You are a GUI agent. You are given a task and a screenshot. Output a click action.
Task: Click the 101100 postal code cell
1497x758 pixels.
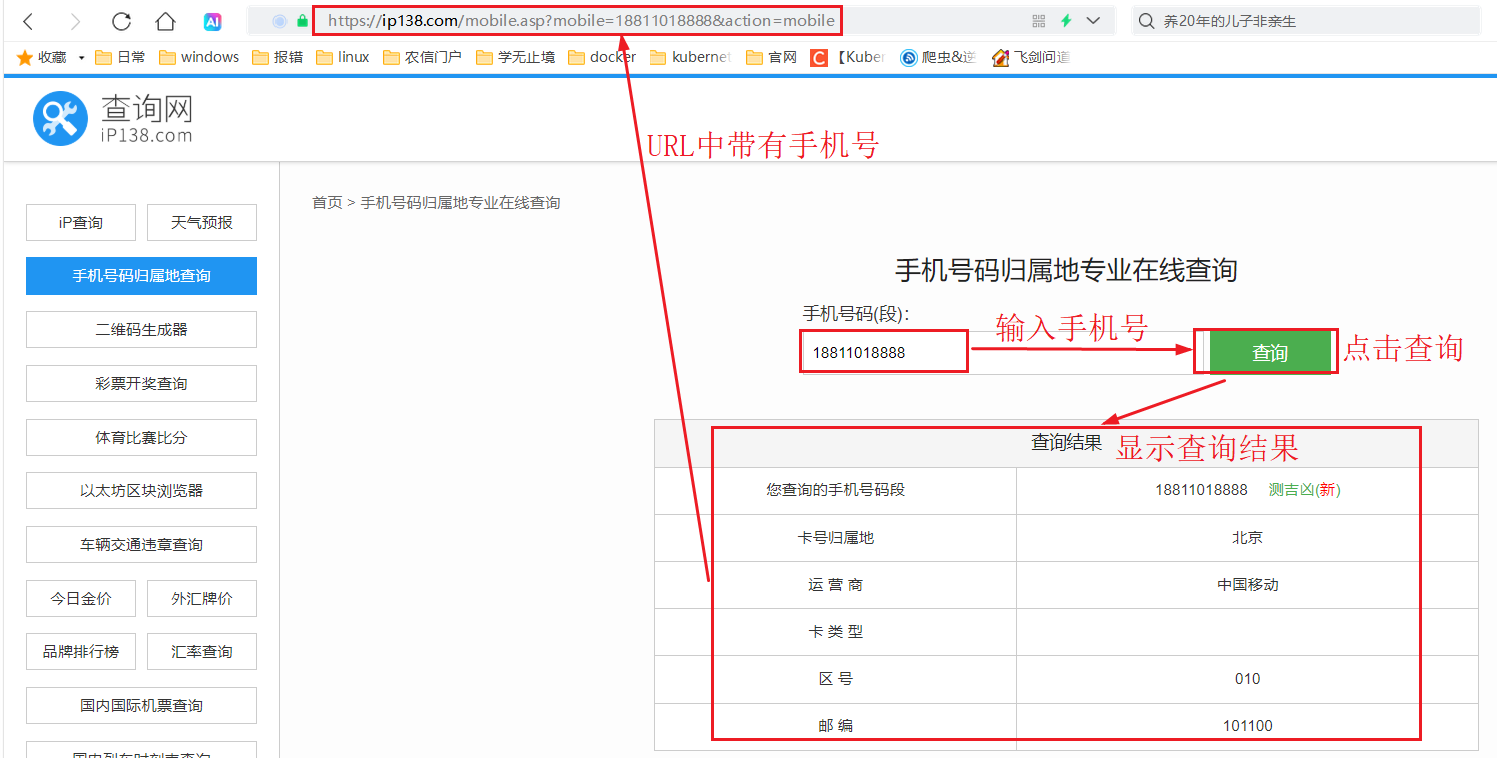click(1247, 725)
